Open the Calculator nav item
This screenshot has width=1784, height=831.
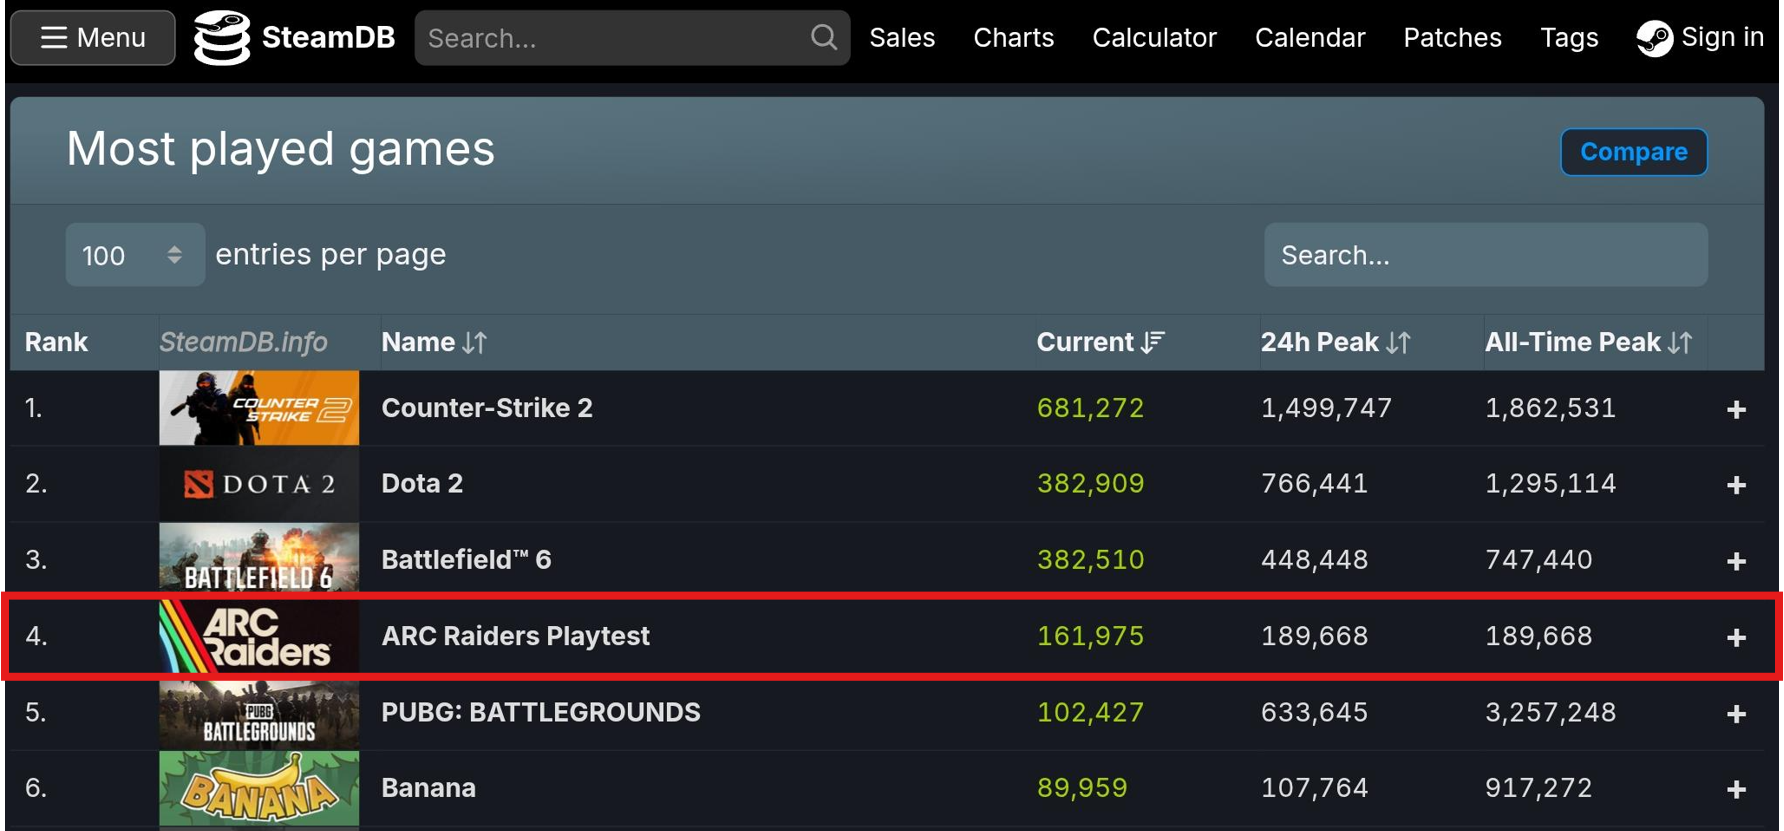(x=1154, y=38)
